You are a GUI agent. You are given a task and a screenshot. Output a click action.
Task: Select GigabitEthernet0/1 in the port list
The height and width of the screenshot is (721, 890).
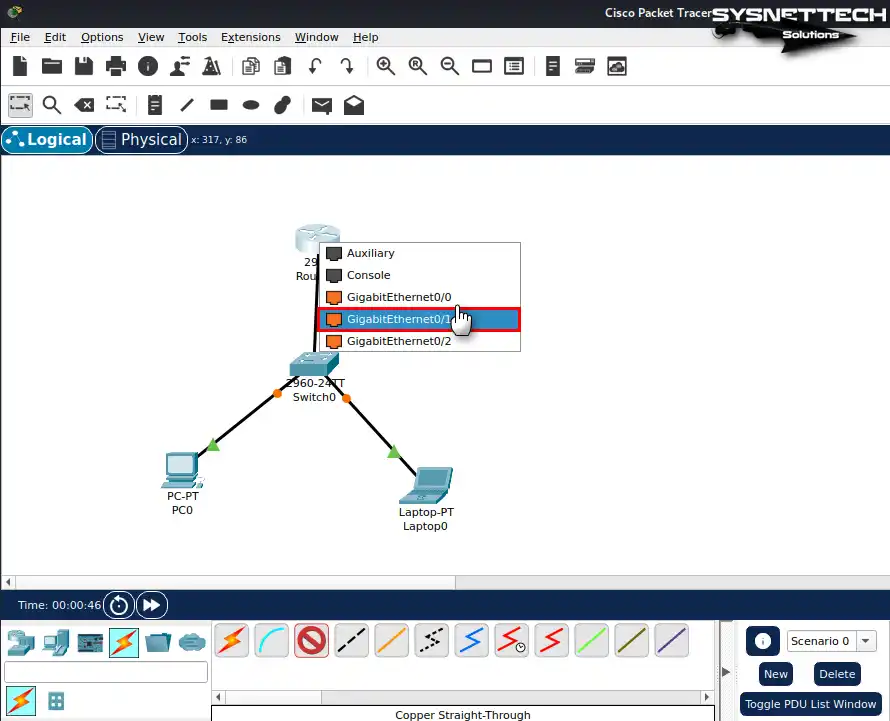point(419,319)
